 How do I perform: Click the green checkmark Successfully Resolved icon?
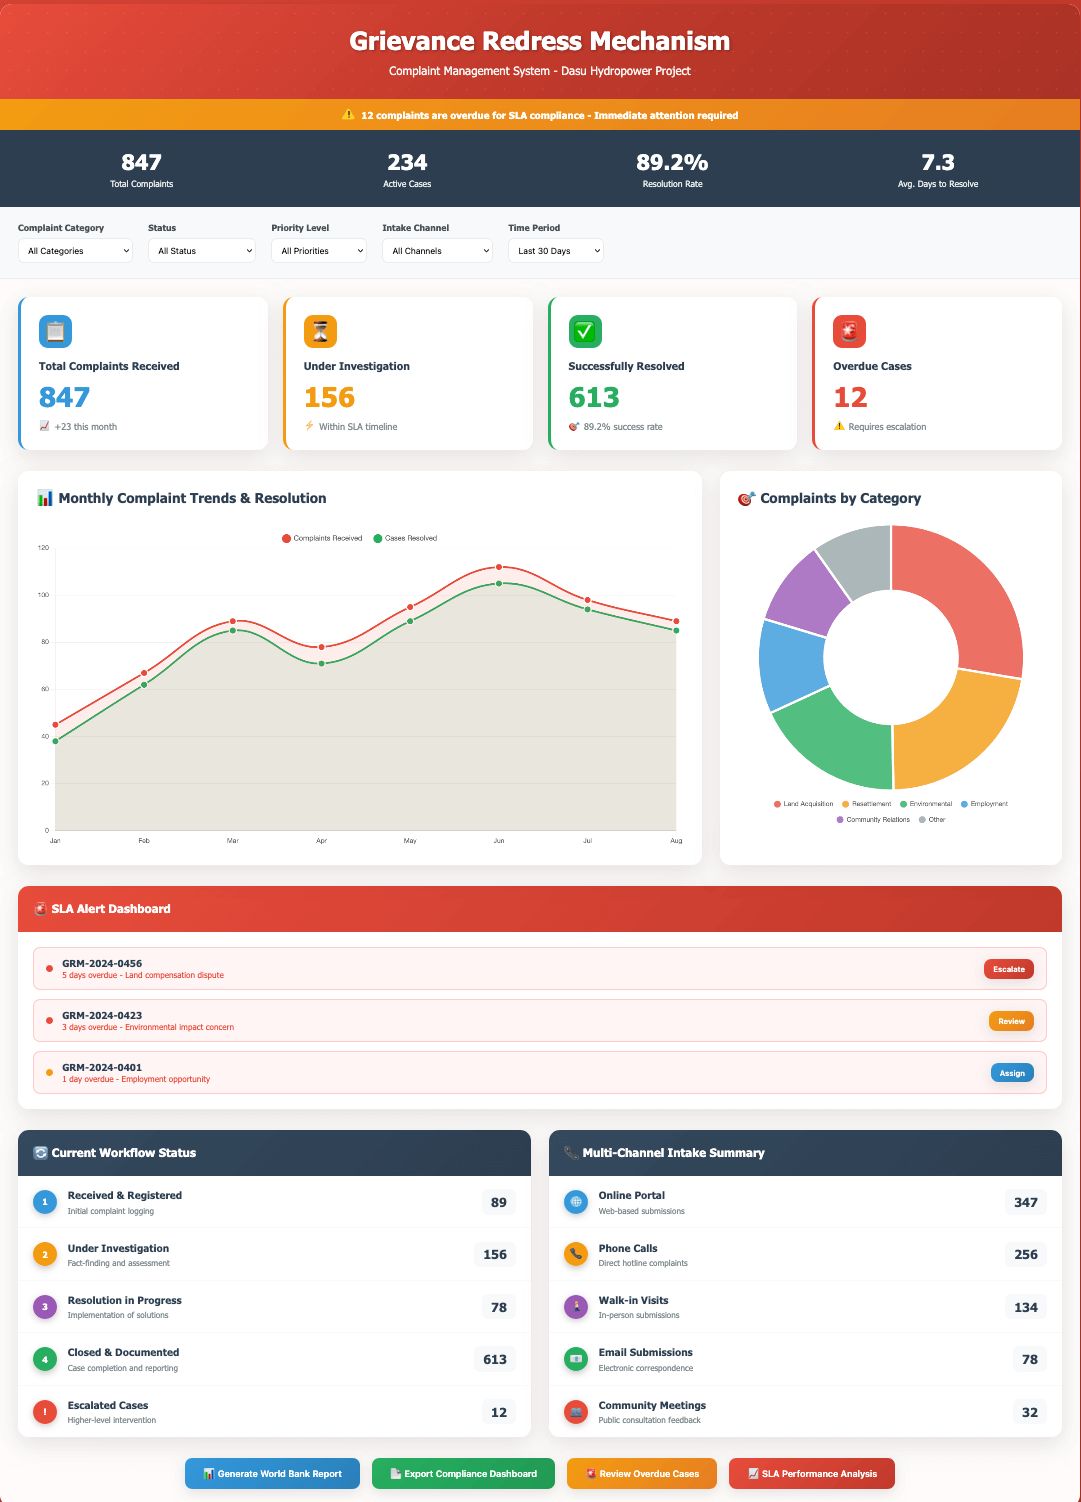coord(585,331)
